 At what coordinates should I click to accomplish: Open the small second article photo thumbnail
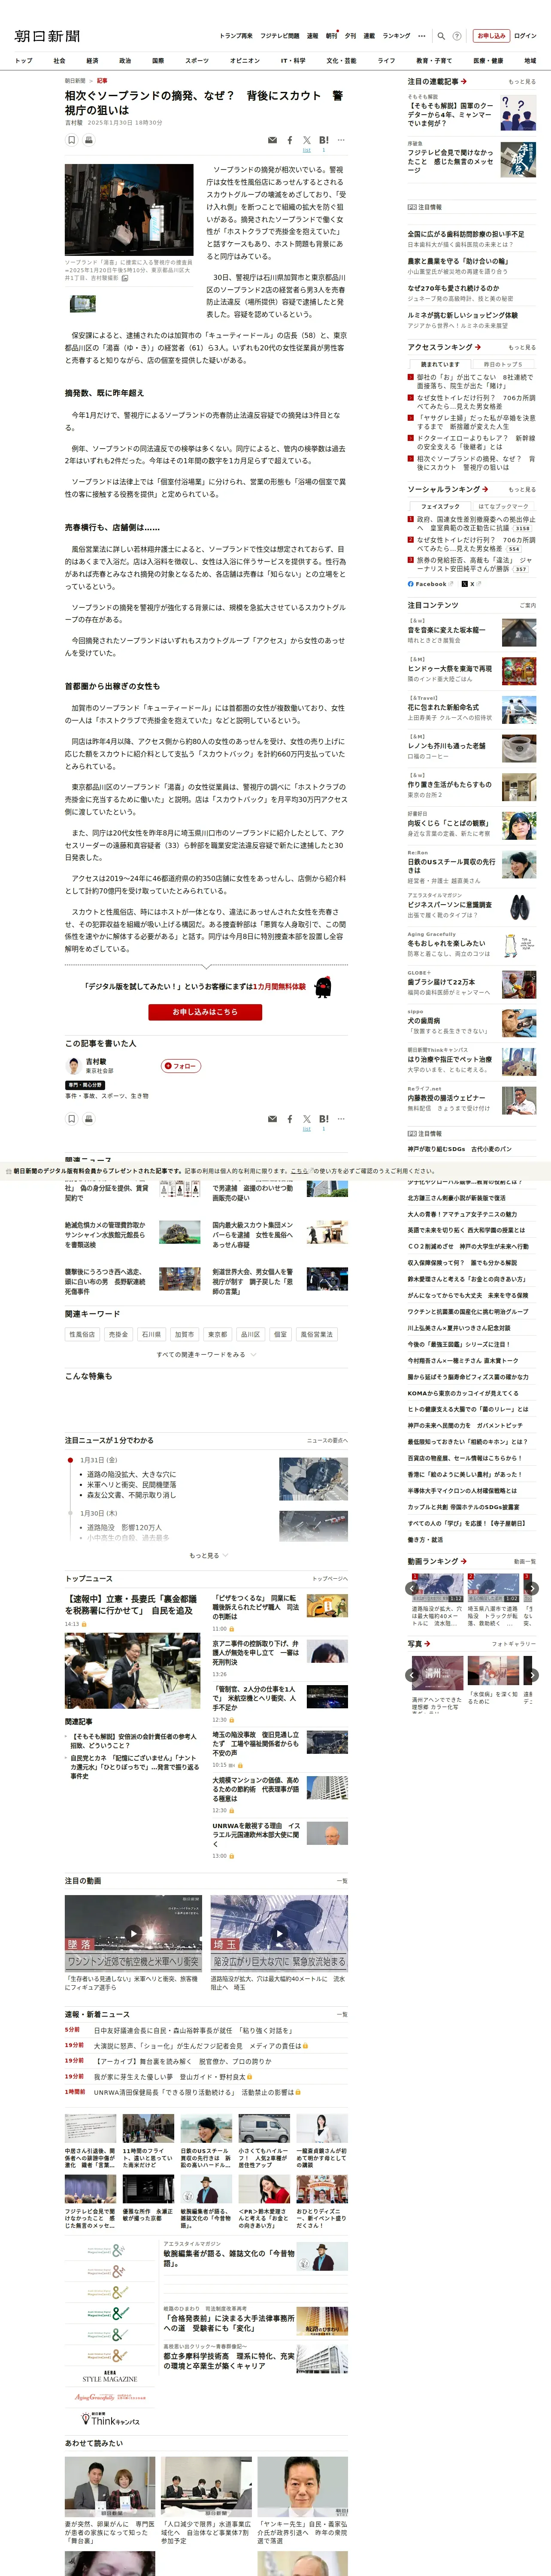click(82, 303)
